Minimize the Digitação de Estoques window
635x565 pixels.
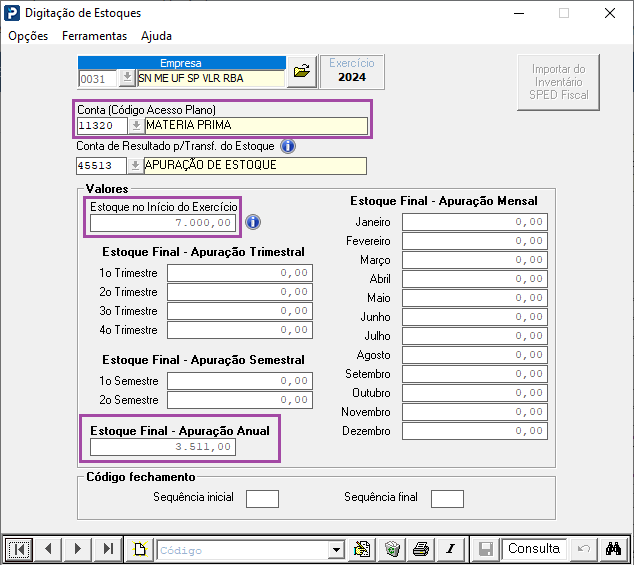click(519, 13)
